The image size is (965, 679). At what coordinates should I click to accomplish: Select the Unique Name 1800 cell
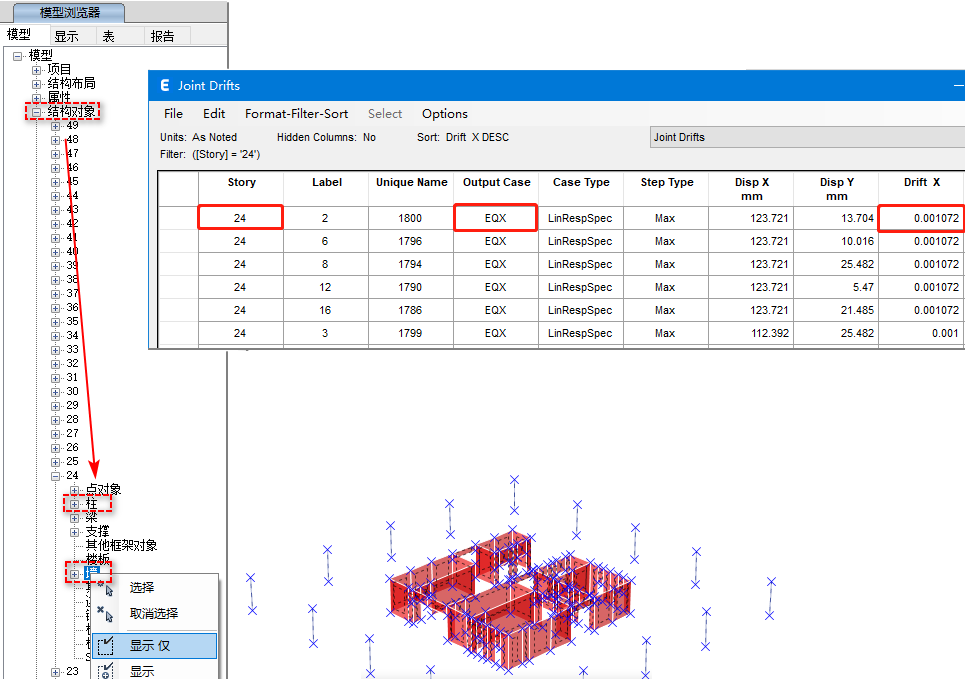pos(411,218)
